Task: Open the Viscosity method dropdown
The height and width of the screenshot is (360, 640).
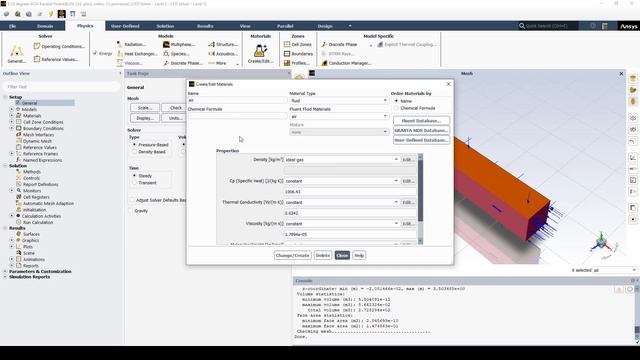Action: (x=341, y=224)
